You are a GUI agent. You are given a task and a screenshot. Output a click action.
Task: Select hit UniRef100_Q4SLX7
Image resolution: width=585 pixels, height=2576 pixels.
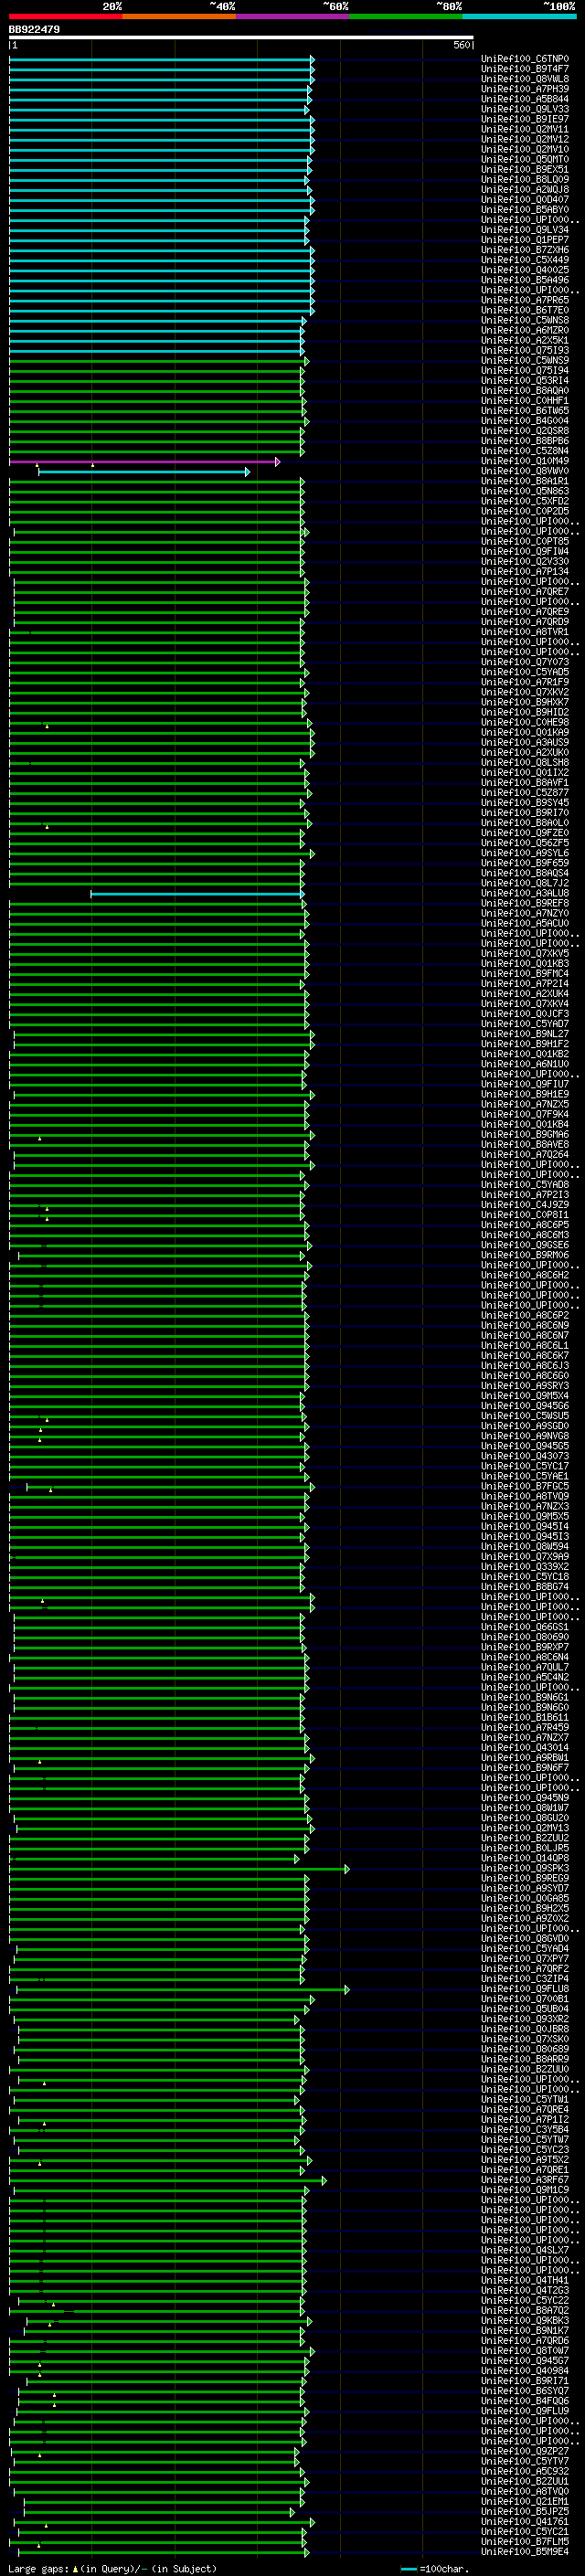click(525, 2249)
